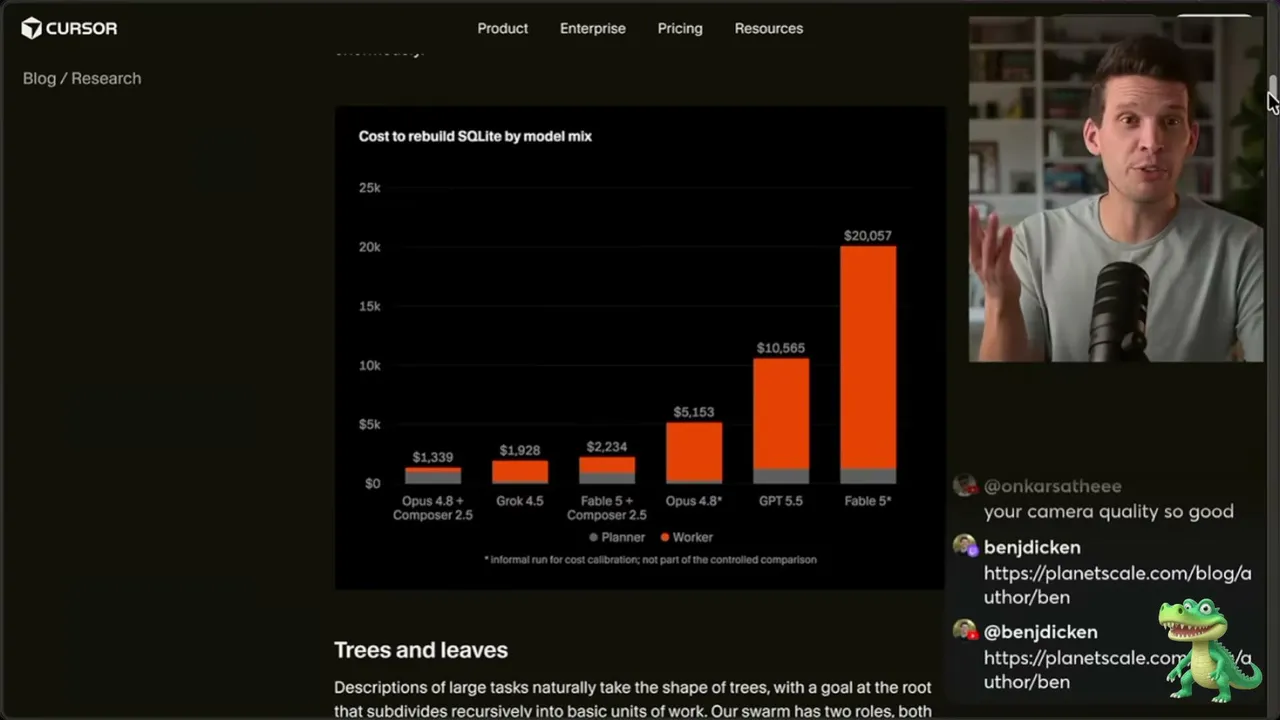This screenshot has width=1280, height=720.
Task: Click the Cursor cube logo icon
Action: 31,28
